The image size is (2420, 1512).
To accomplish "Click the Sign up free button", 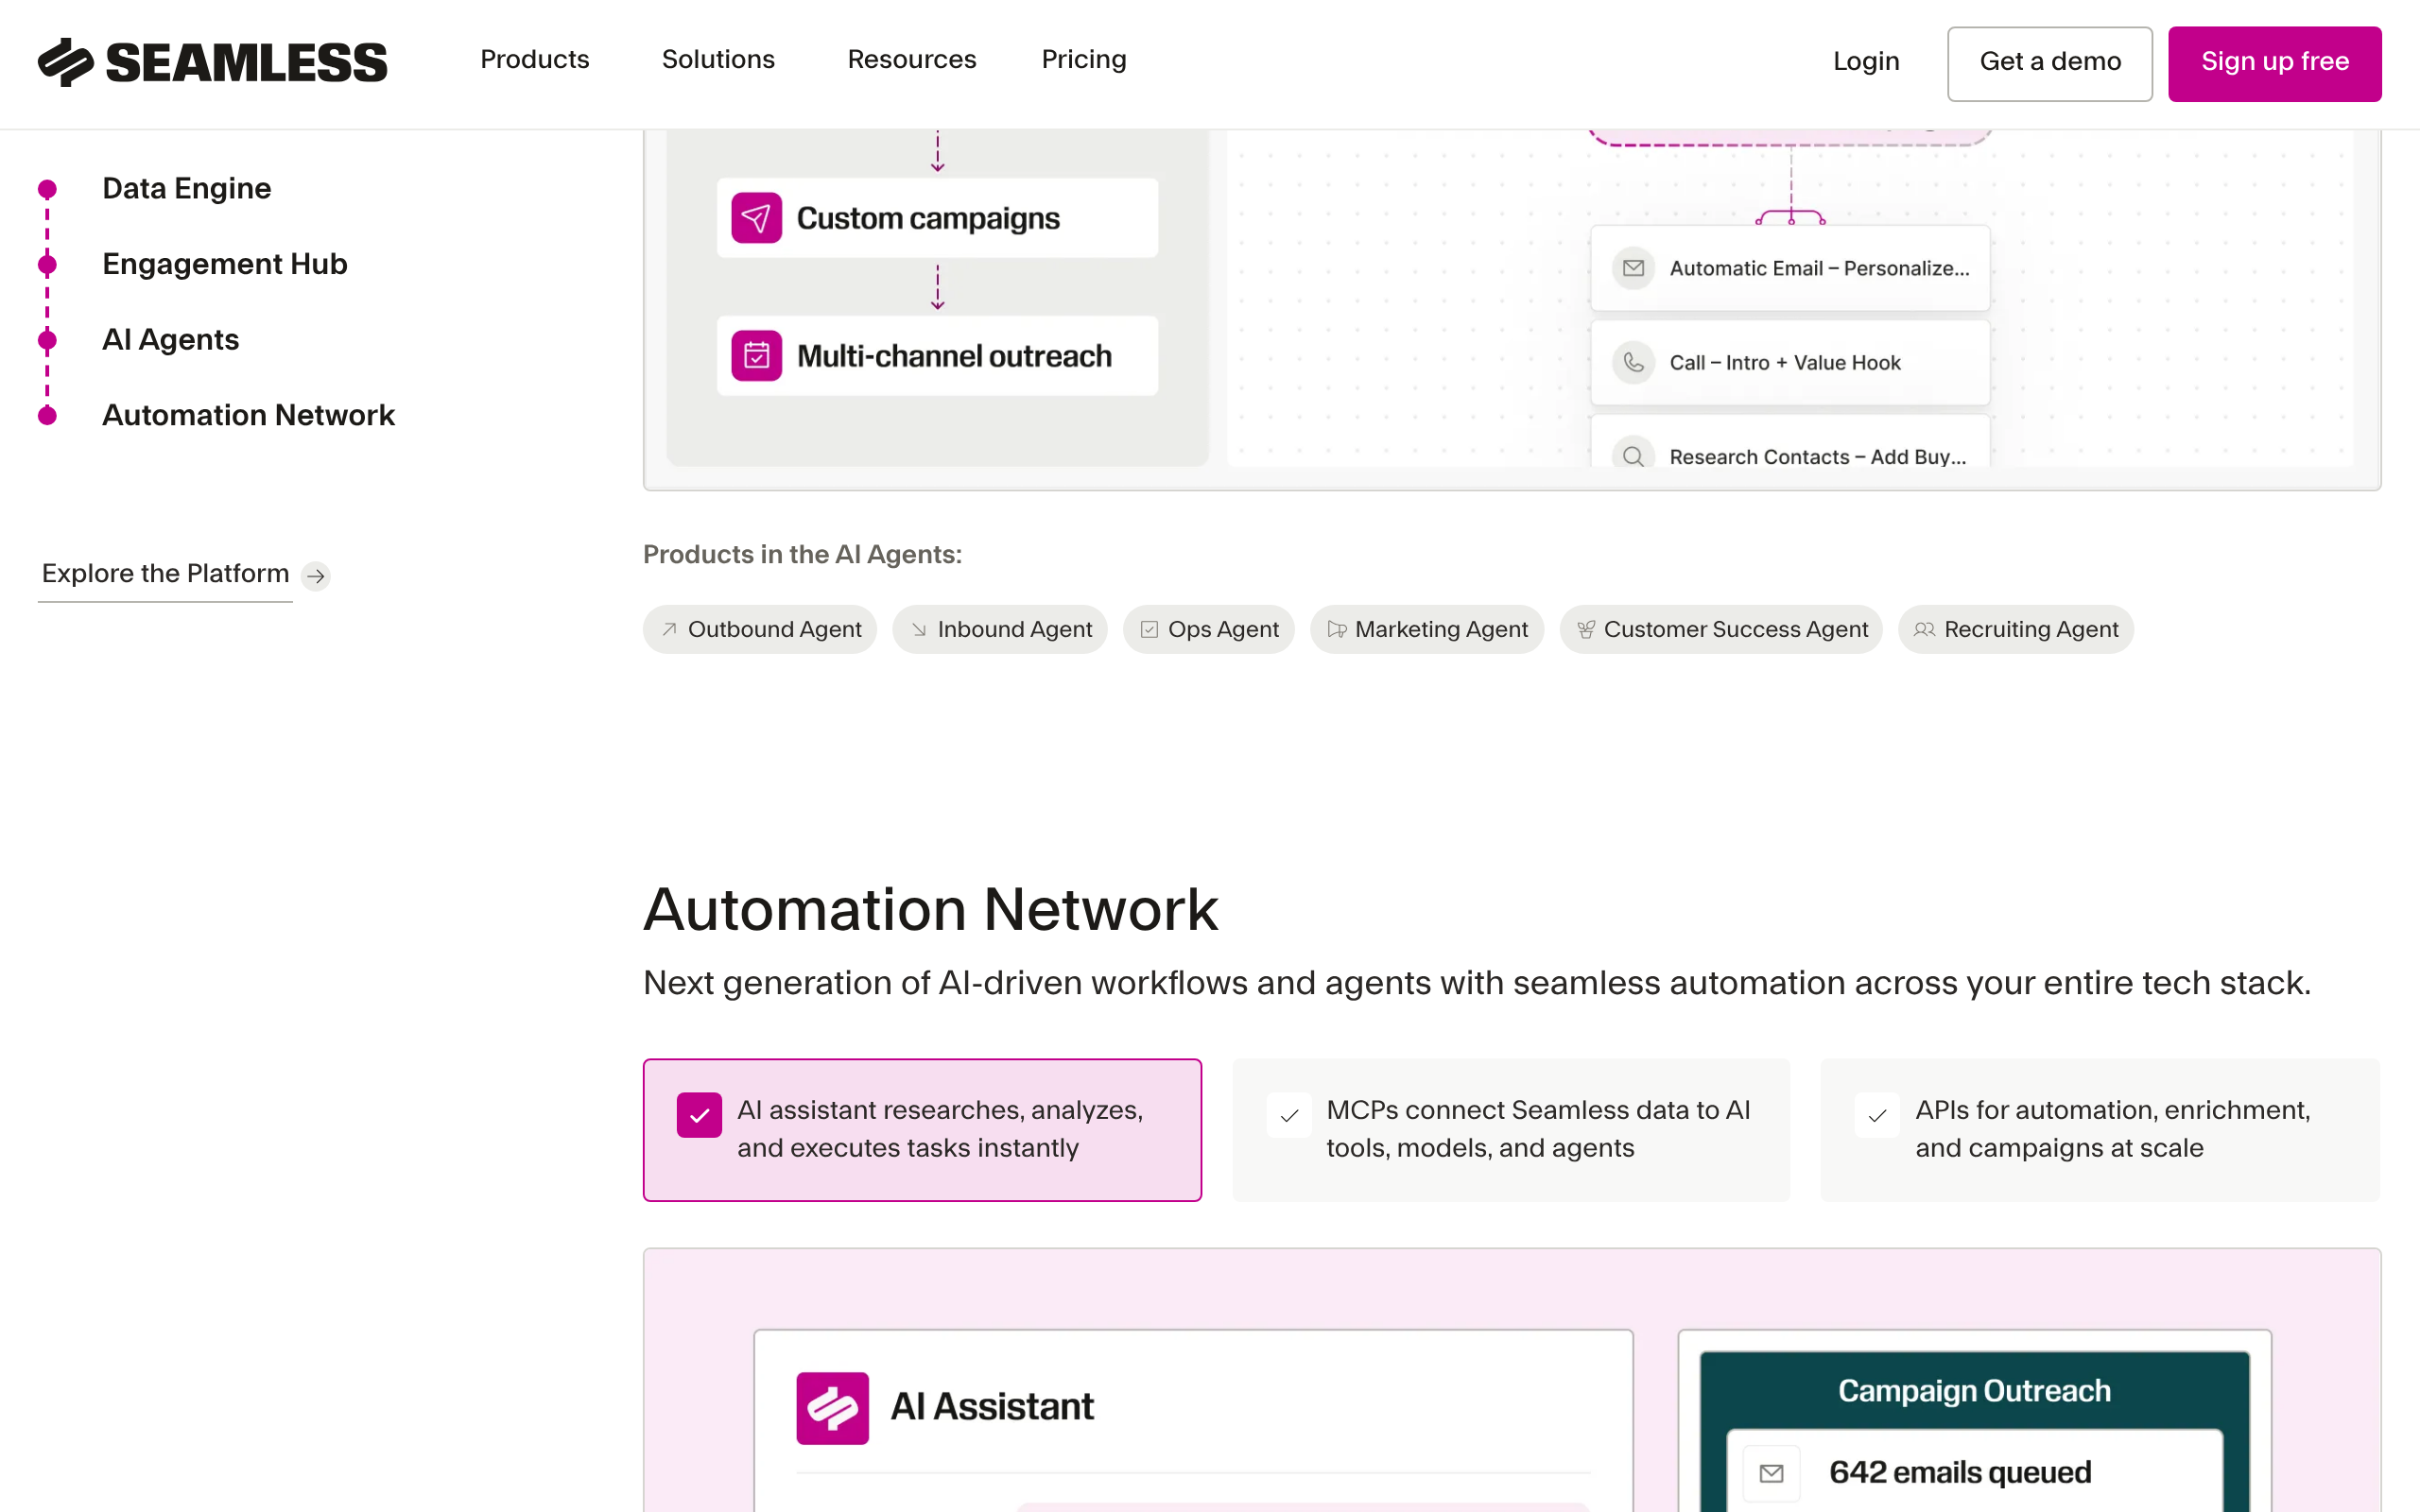I will point(2274,63).
